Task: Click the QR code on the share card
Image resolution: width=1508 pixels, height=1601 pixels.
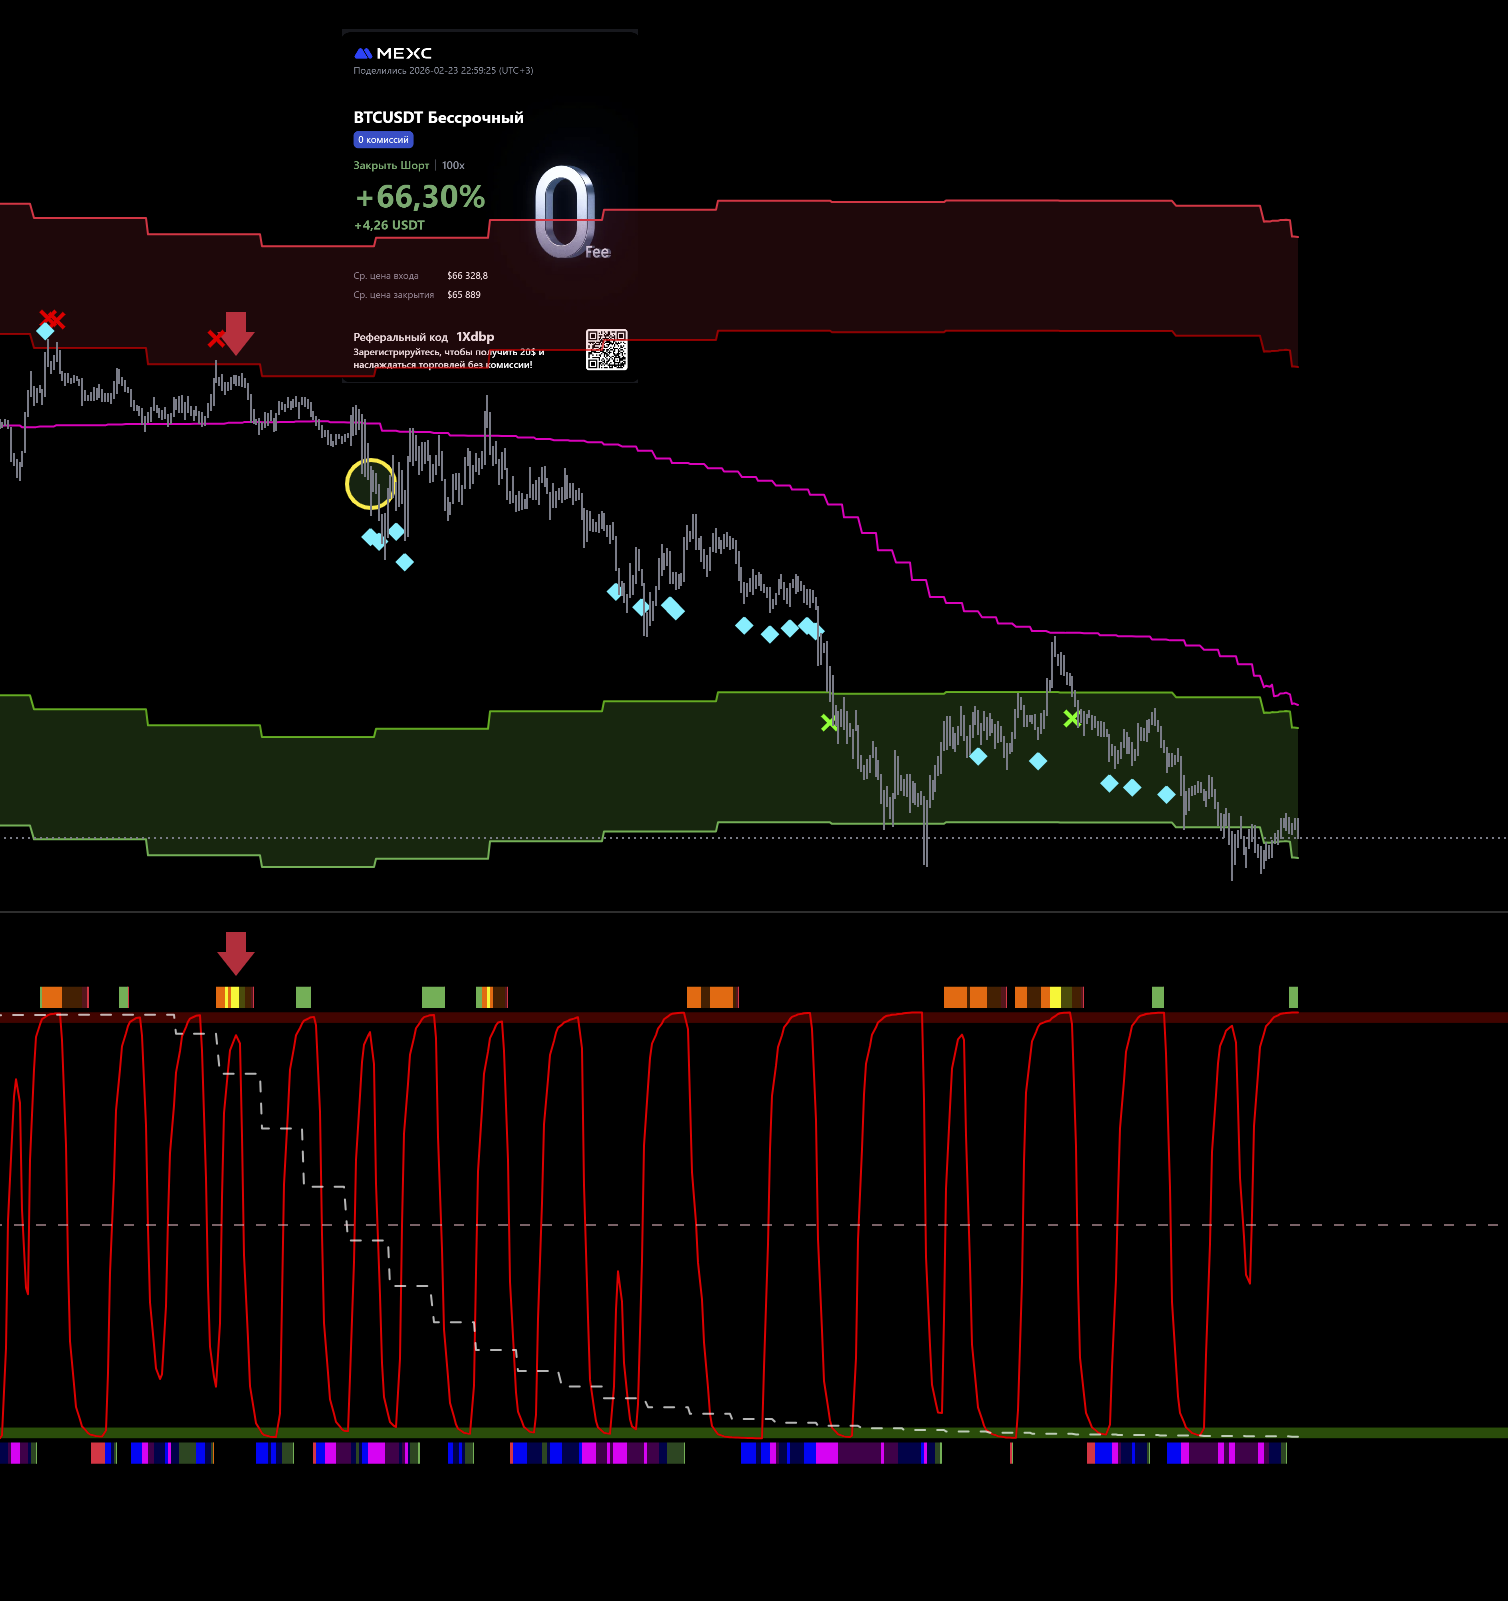Action: coord(606,350)
